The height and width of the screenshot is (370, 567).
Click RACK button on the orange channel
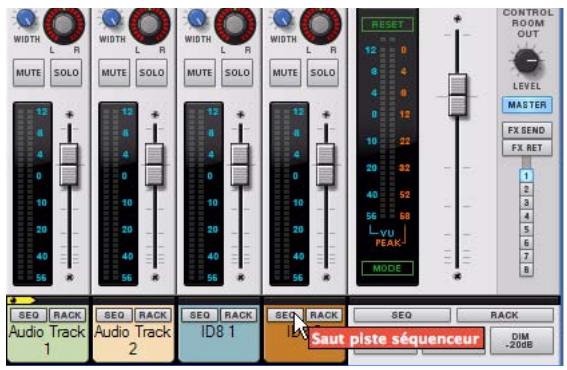[324, 315]
